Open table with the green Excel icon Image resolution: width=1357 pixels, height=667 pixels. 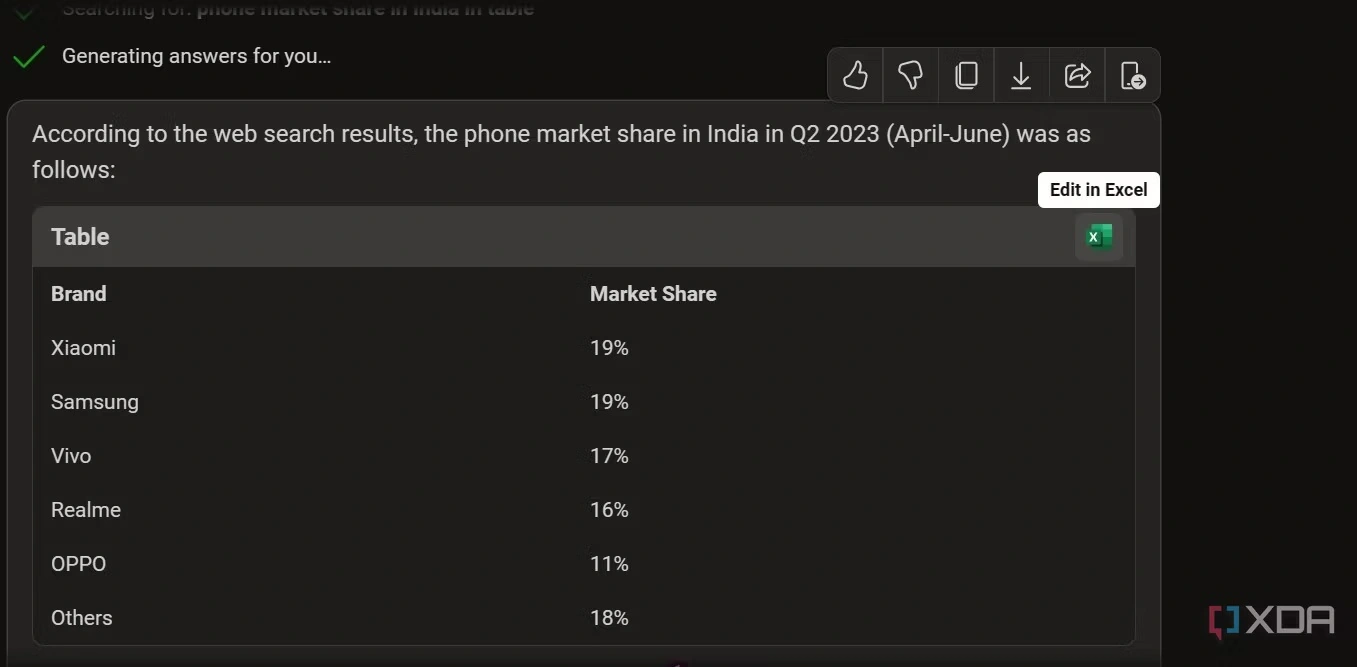point(1099,237)
